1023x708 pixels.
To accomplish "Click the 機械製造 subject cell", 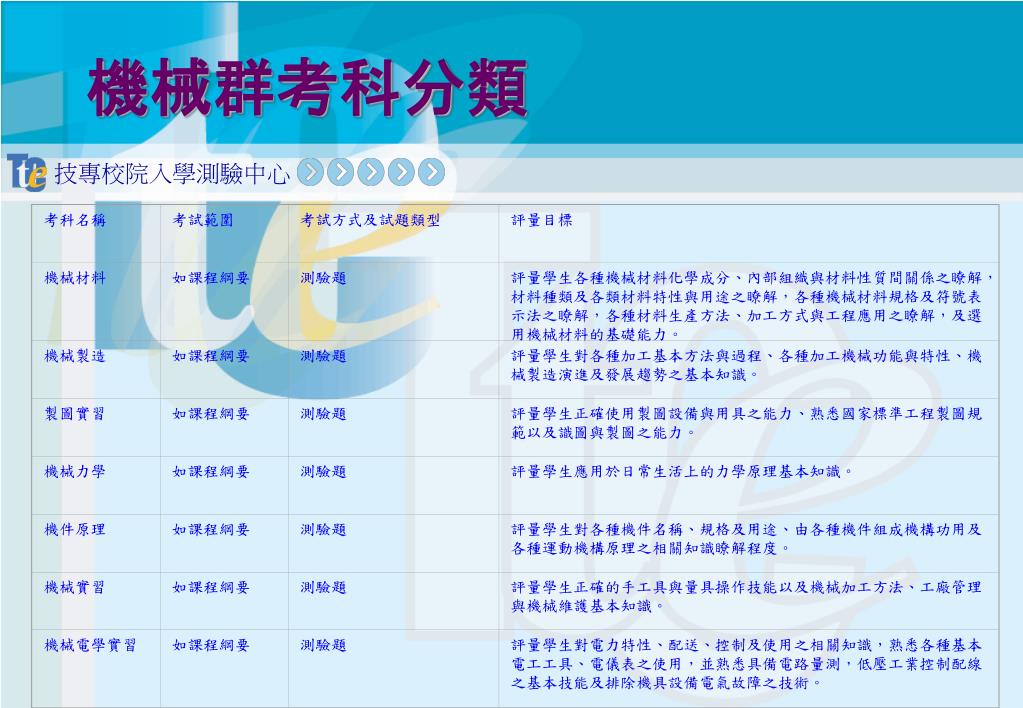I will pos(75,356).
